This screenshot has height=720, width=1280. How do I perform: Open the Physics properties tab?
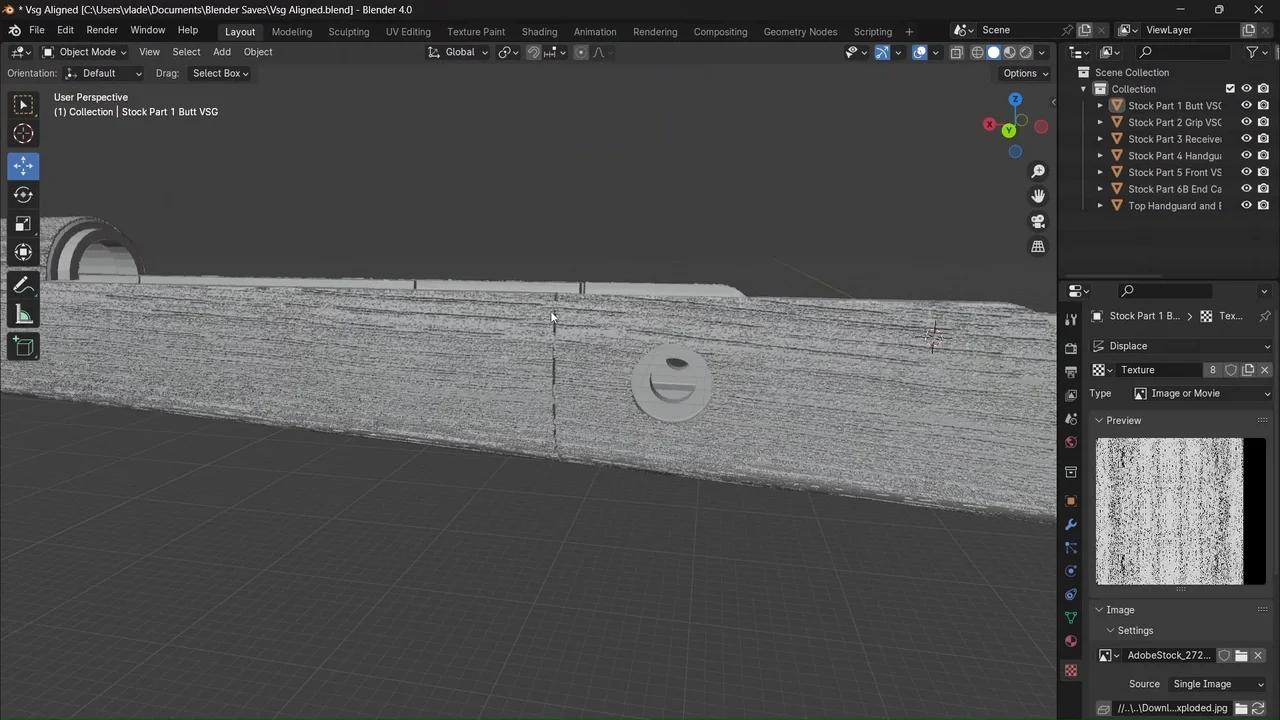point(1071,571)
